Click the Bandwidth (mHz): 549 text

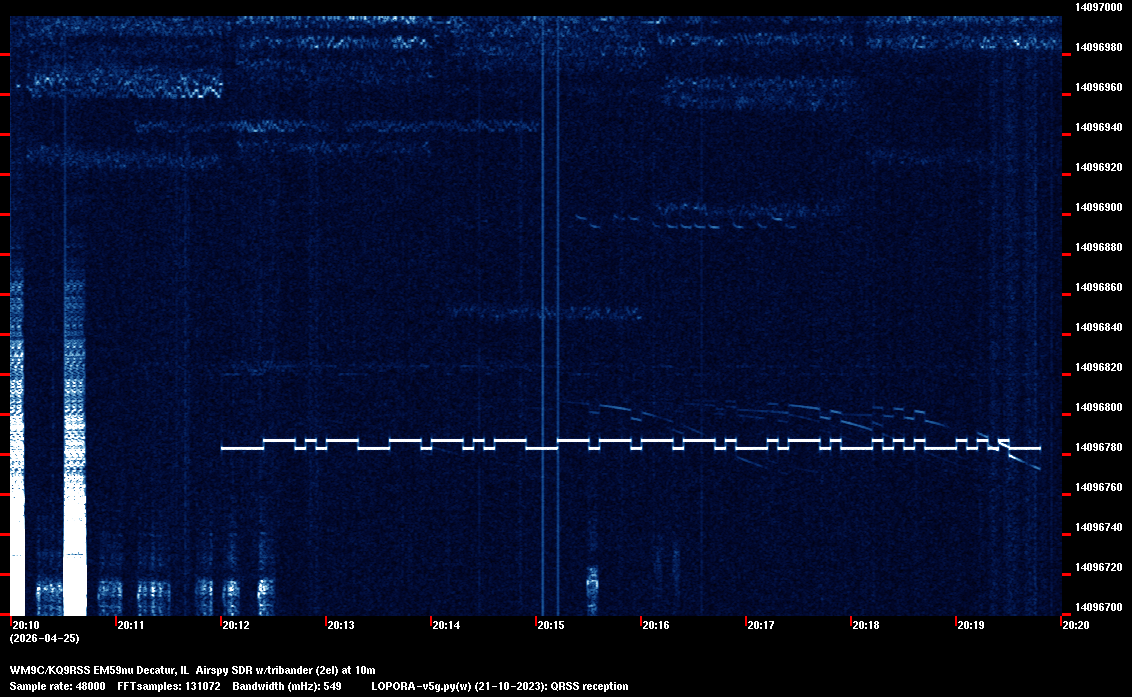click(x=287, y=686)
